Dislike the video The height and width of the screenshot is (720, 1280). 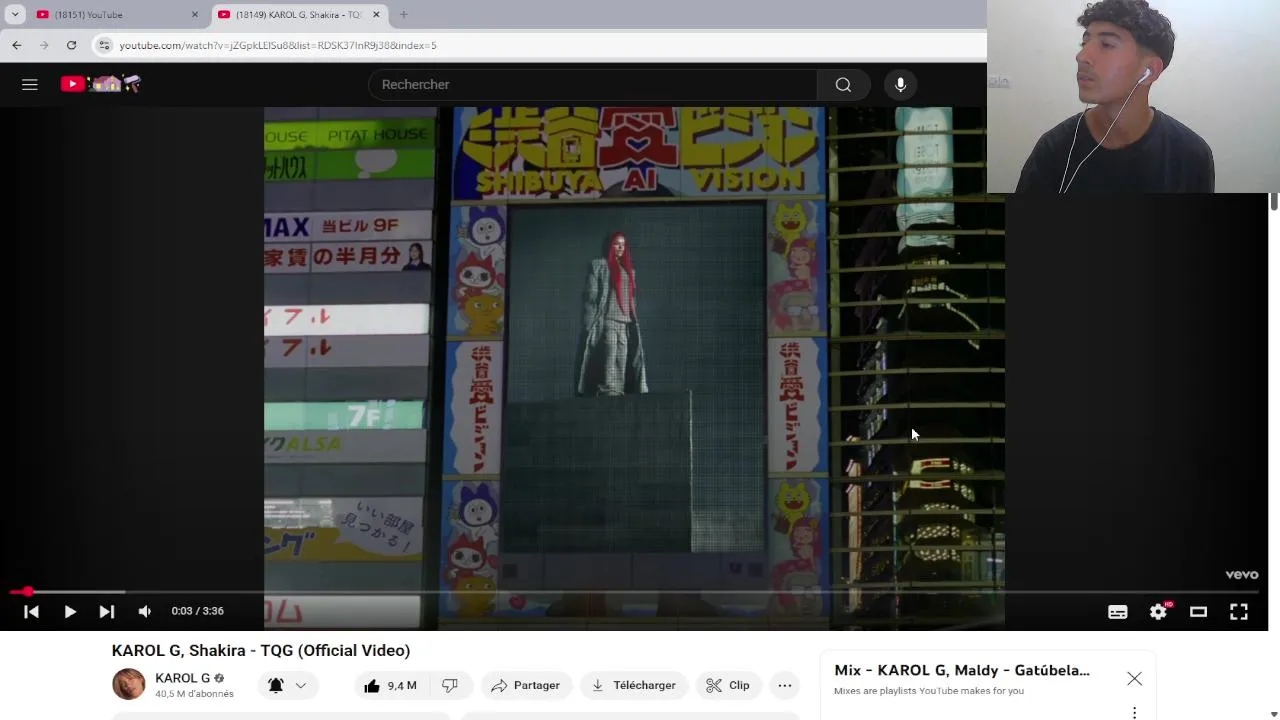coord(450,685)
